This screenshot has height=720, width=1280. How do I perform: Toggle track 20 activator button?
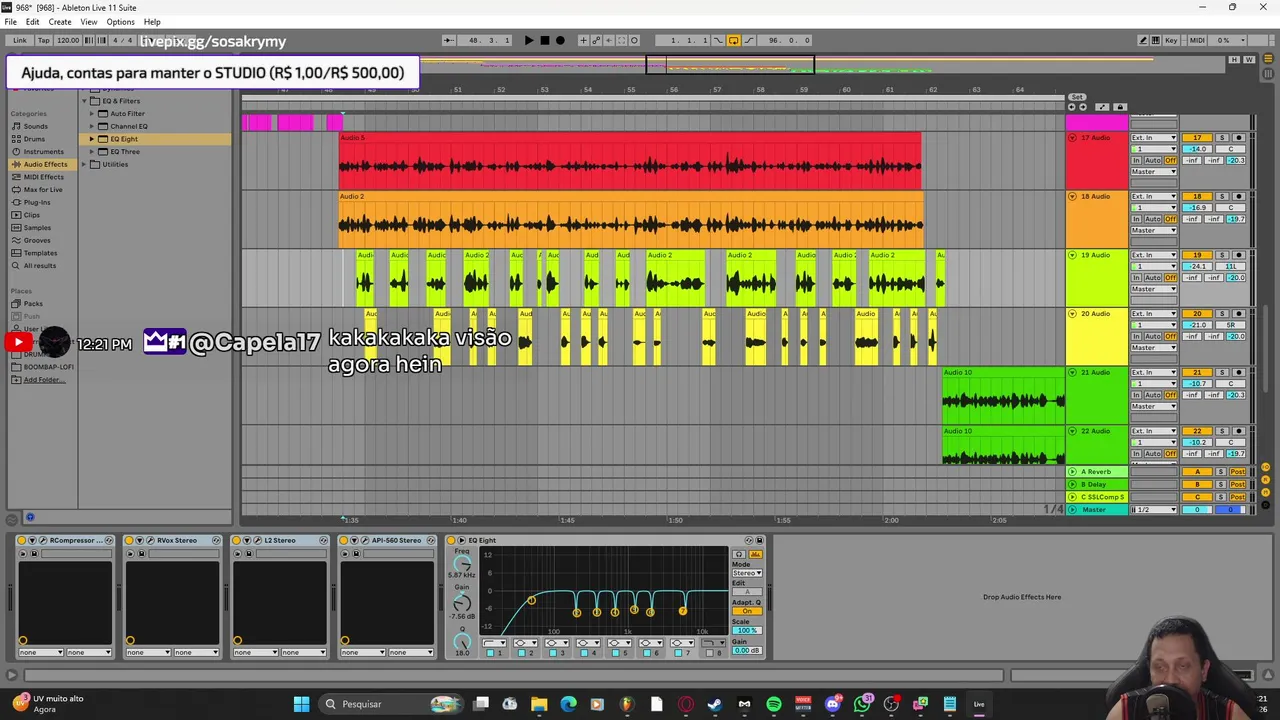click(x=1197, y=314)
